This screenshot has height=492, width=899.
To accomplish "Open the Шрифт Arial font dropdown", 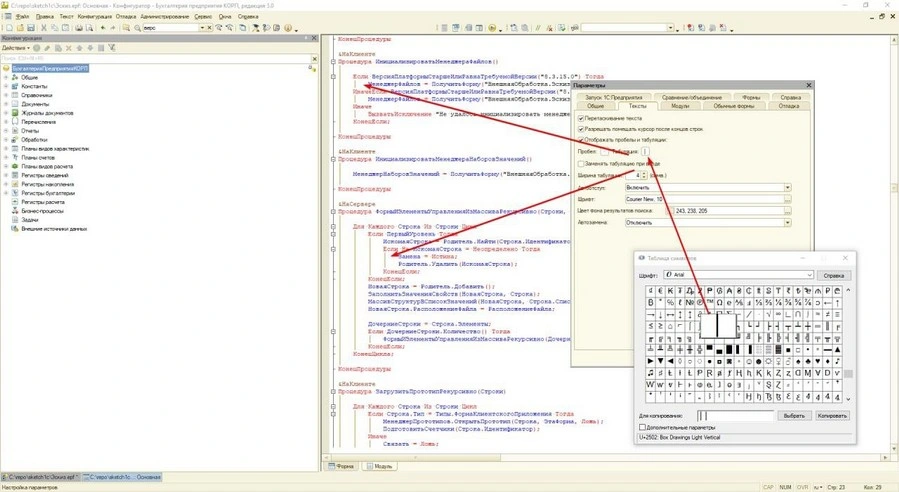I will coord(809,275).
